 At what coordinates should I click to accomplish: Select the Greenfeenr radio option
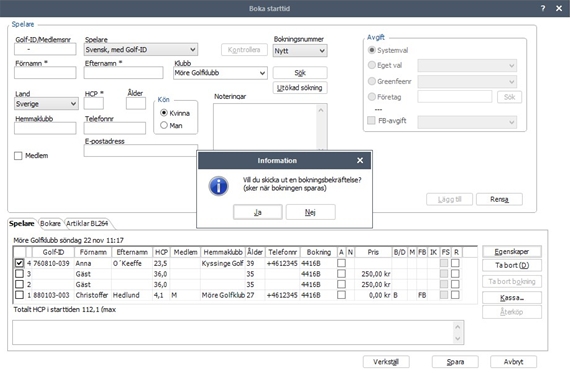[x=372, y=81]
